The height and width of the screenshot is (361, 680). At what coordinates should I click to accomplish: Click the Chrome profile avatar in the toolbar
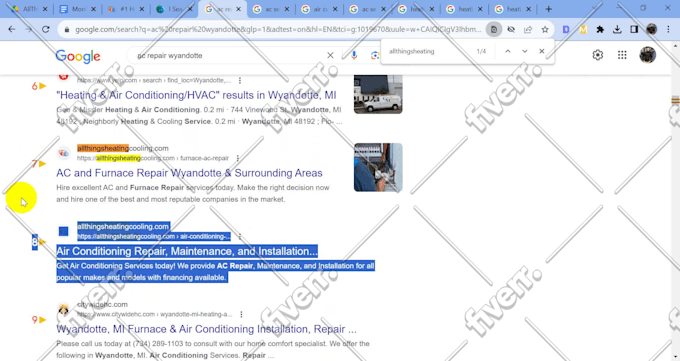651,30
